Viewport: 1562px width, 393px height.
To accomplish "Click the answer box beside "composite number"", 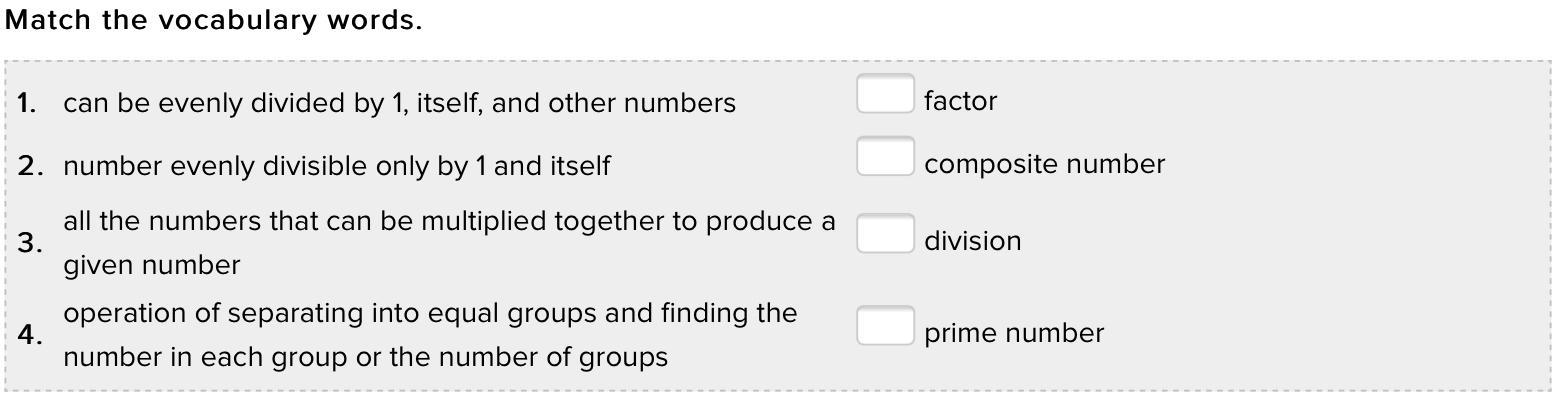I will [885, 157].
